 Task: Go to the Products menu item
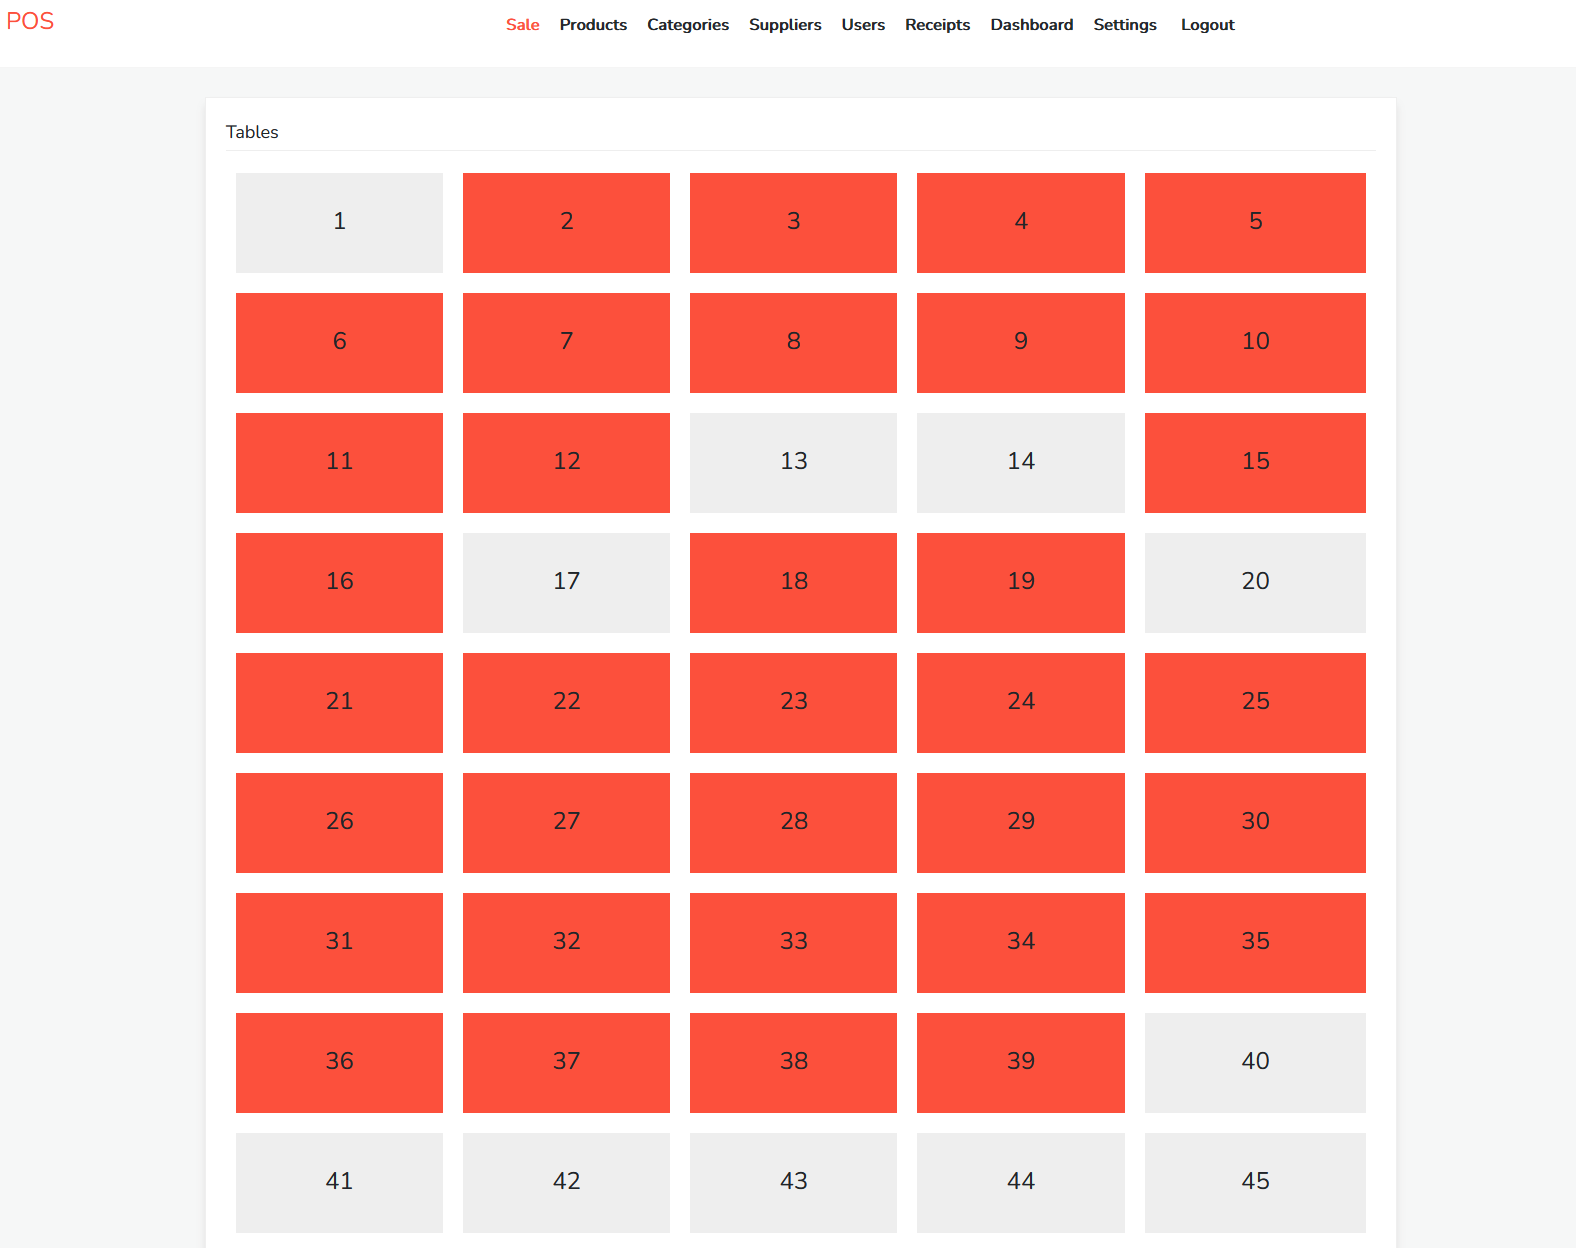(593, 25)
